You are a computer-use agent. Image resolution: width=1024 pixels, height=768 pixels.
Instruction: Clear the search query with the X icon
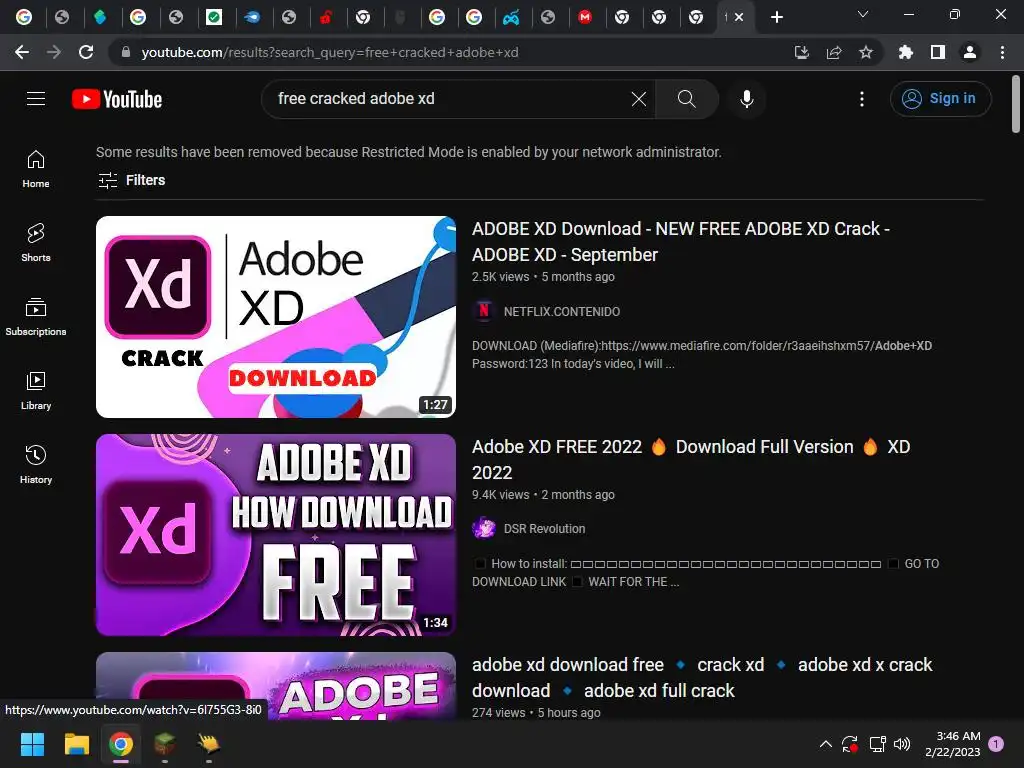tap(639, 99)
